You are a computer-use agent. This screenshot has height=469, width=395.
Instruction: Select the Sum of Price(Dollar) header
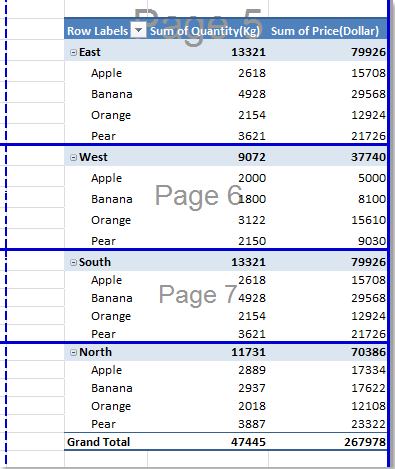click(325, 31)
